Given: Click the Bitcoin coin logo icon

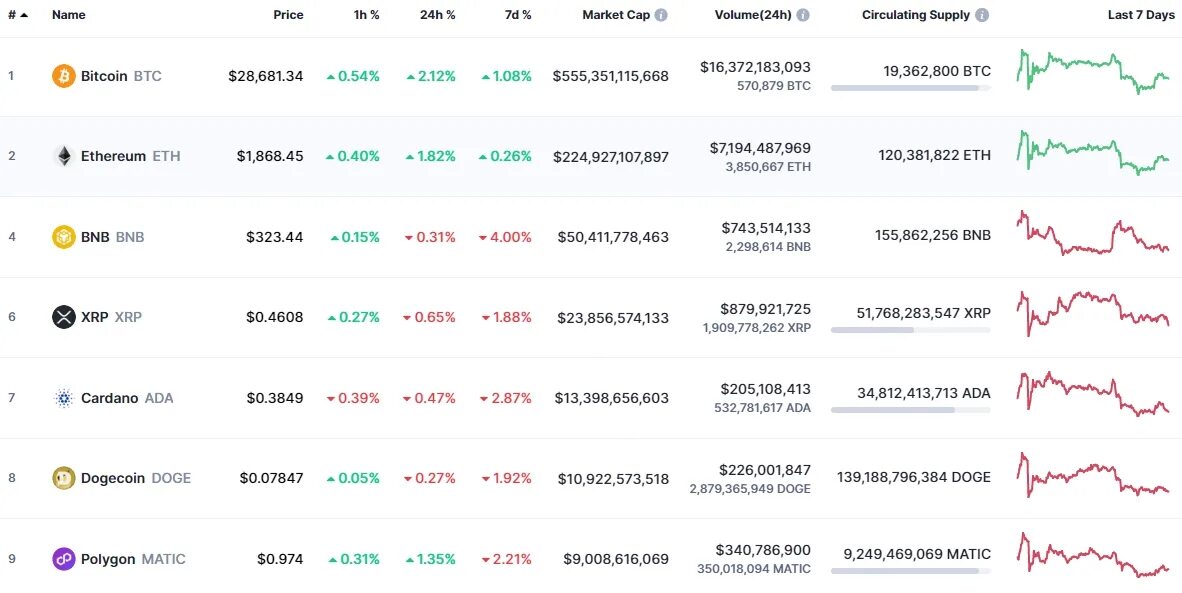Looking at the screenshot, I should (x=64, y=76).
